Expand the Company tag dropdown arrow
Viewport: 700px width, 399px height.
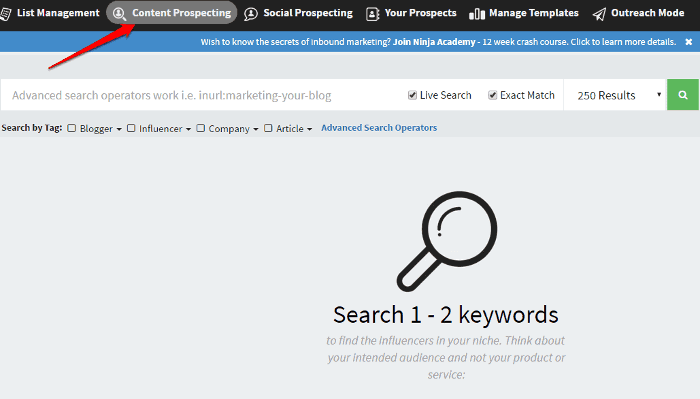pyautogui.click(x=256, y=129)
